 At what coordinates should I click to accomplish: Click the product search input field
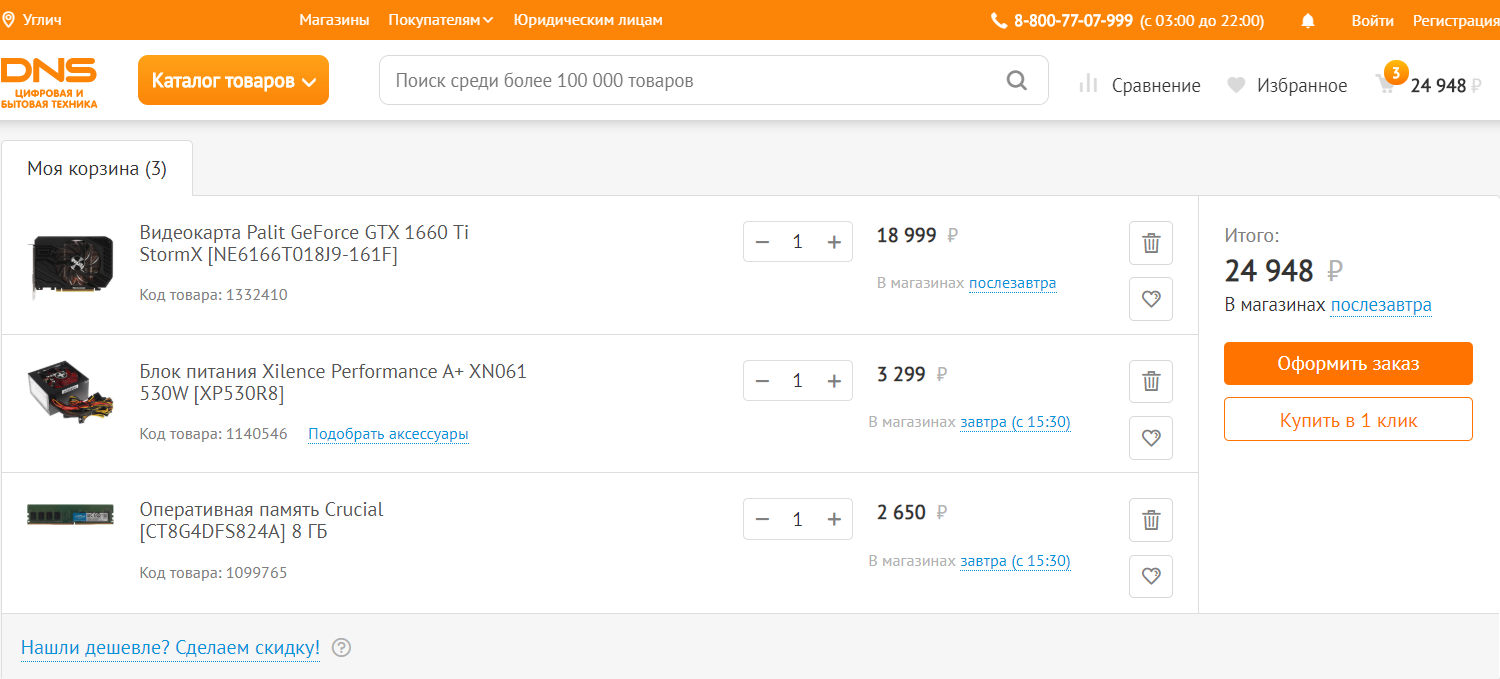690,81
